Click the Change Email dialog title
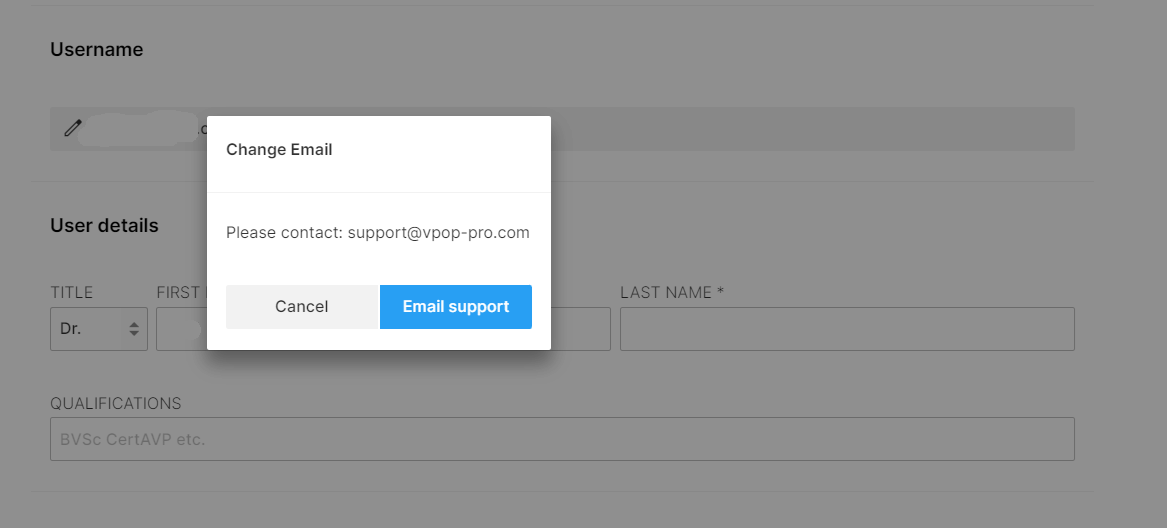 tap(279, 150)
